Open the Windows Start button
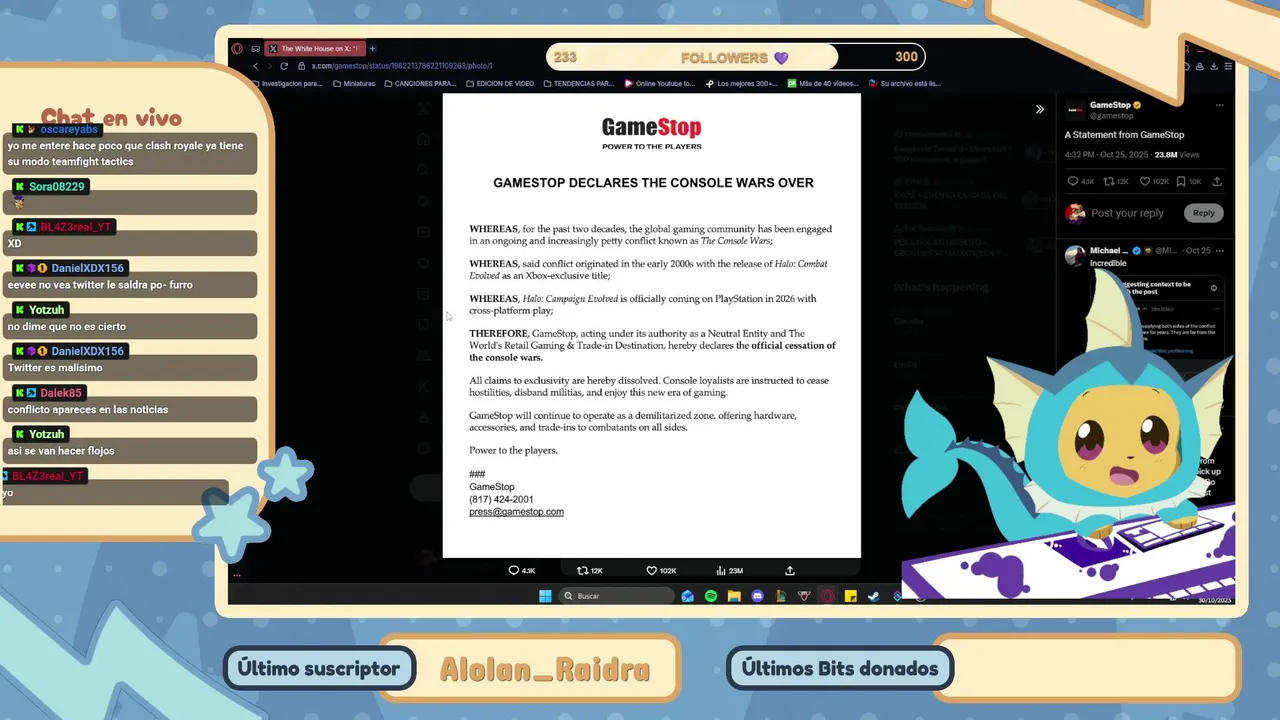This screenshot has height=720, width=1280. click(545, 596)
